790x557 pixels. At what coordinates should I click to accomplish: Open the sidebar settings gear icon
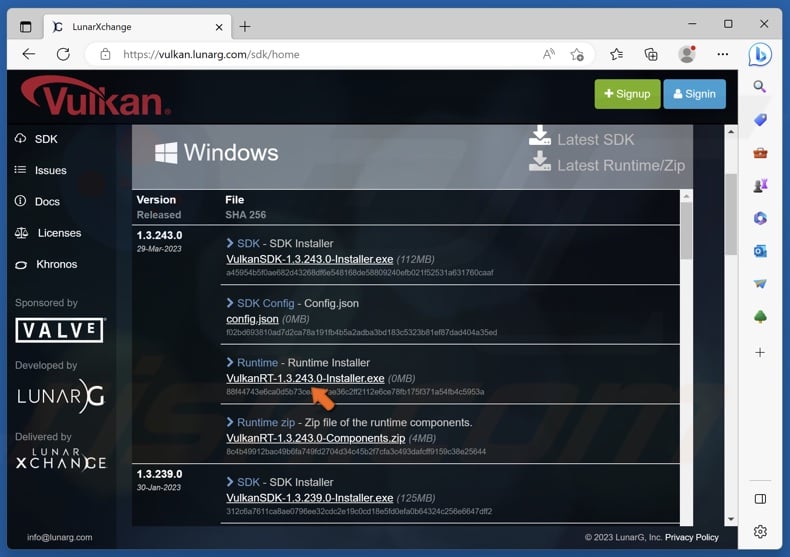coord(760,531)
